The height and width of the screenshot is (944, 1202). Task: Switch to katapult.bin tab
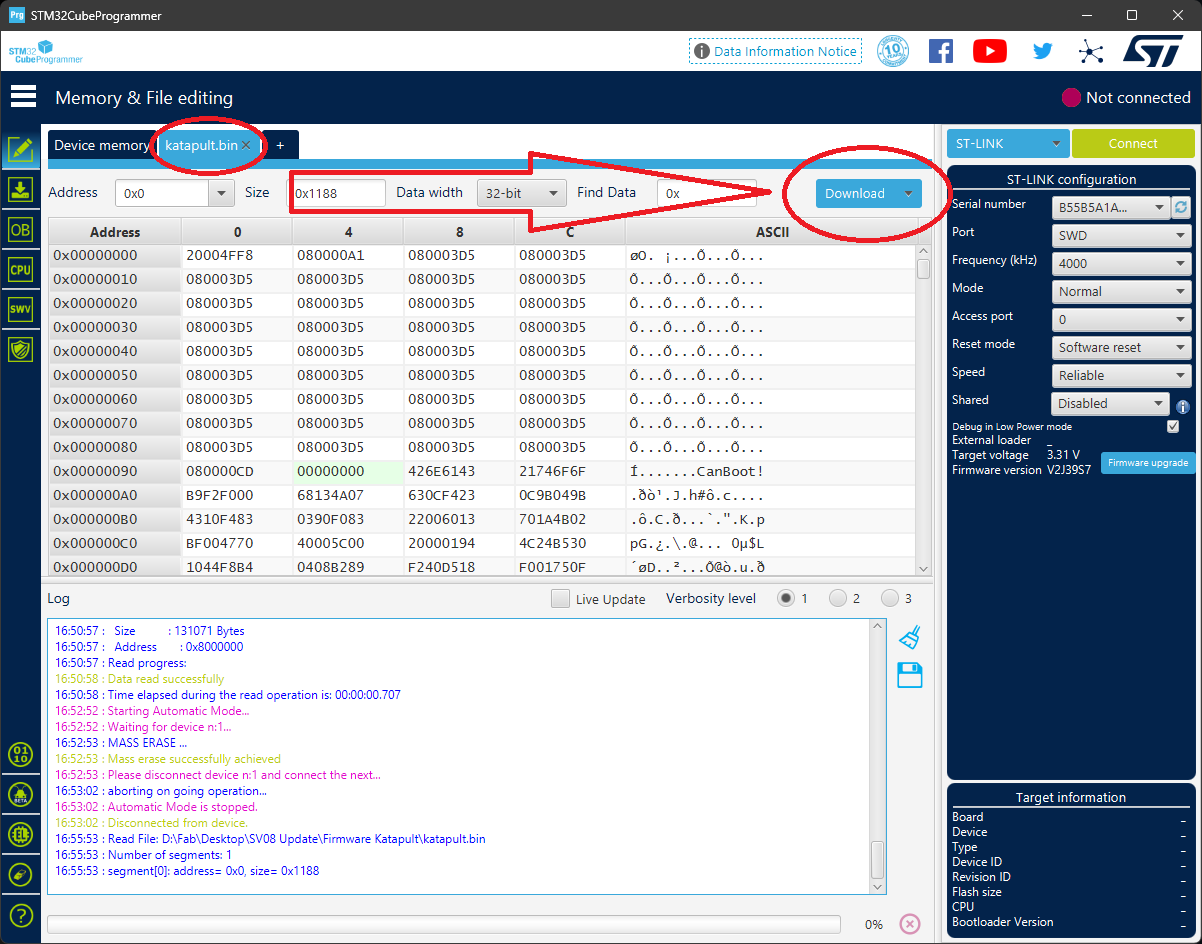[201, 145]
